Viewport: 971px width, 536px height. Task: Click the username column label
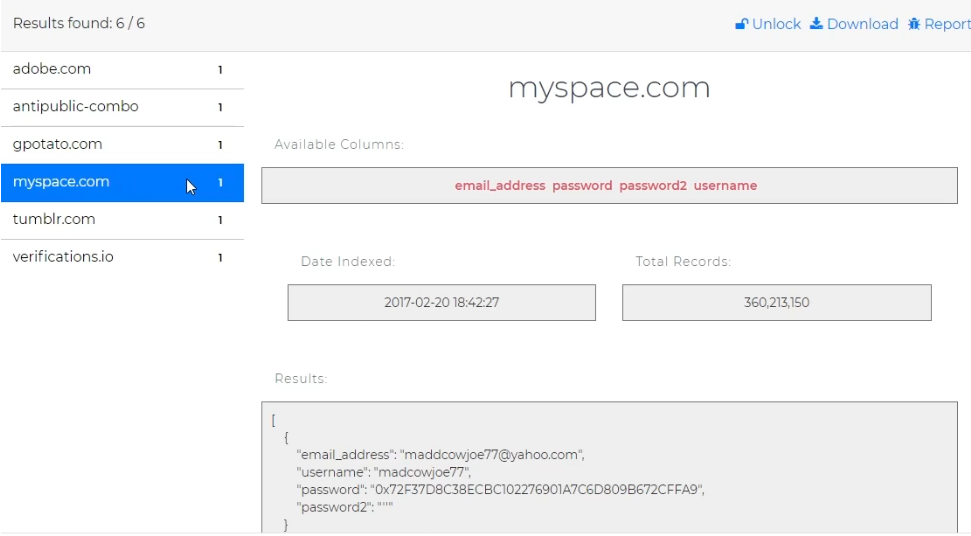tap(725, 186)
